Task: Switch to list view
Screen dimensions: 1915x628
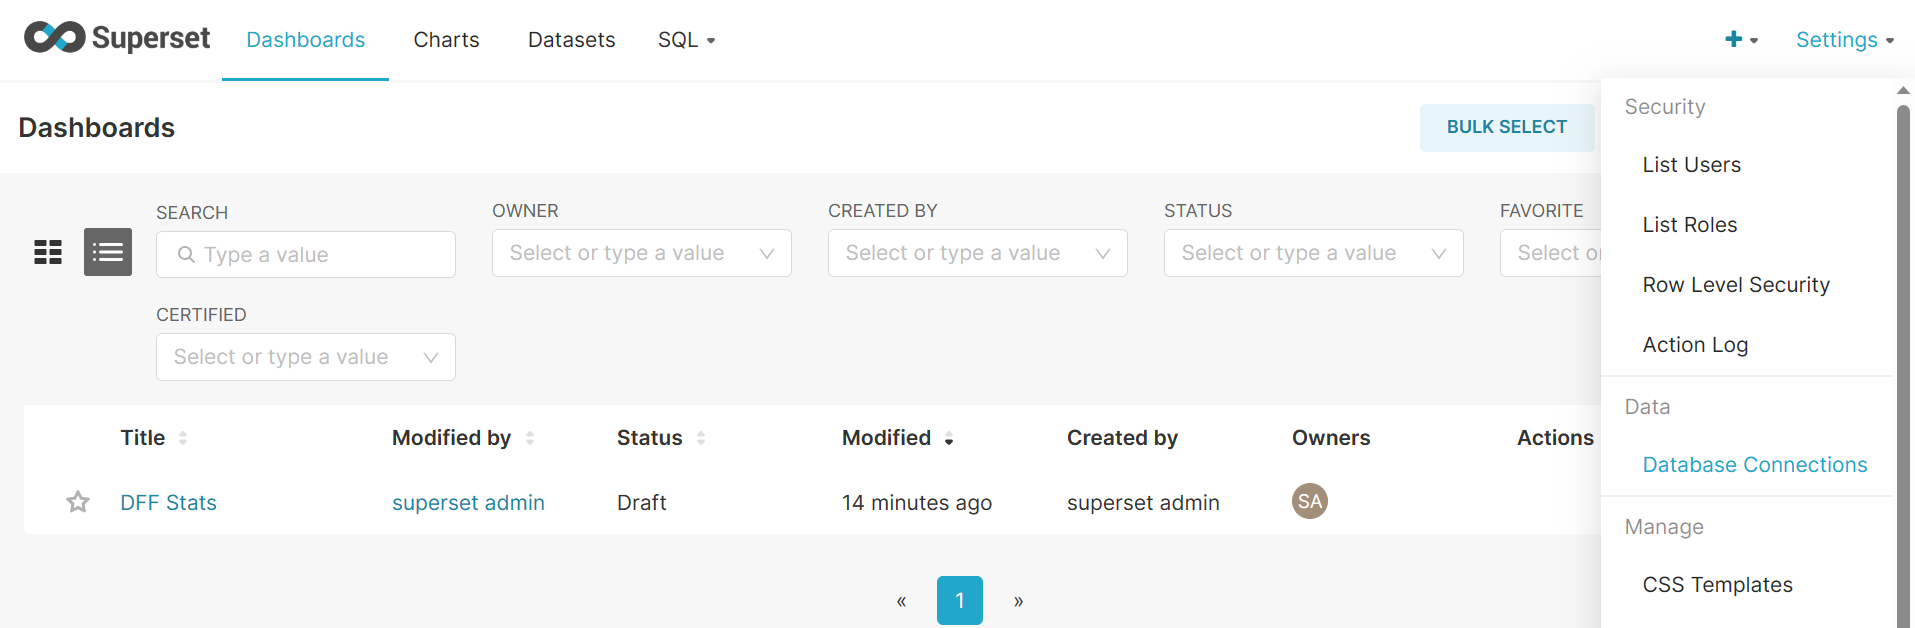Action: (x=108, y=252)
